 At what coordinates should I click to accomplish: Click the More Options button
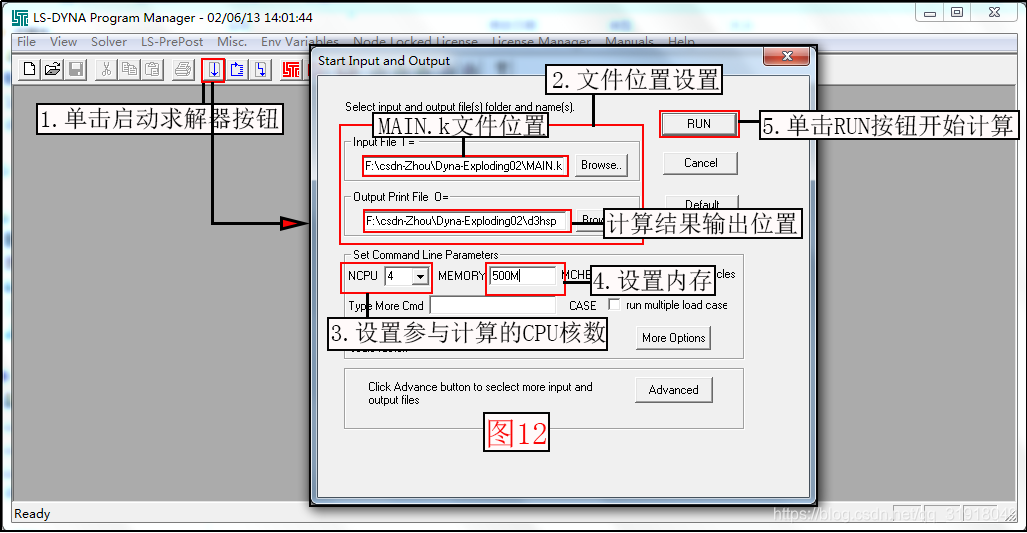pos(673,338)
